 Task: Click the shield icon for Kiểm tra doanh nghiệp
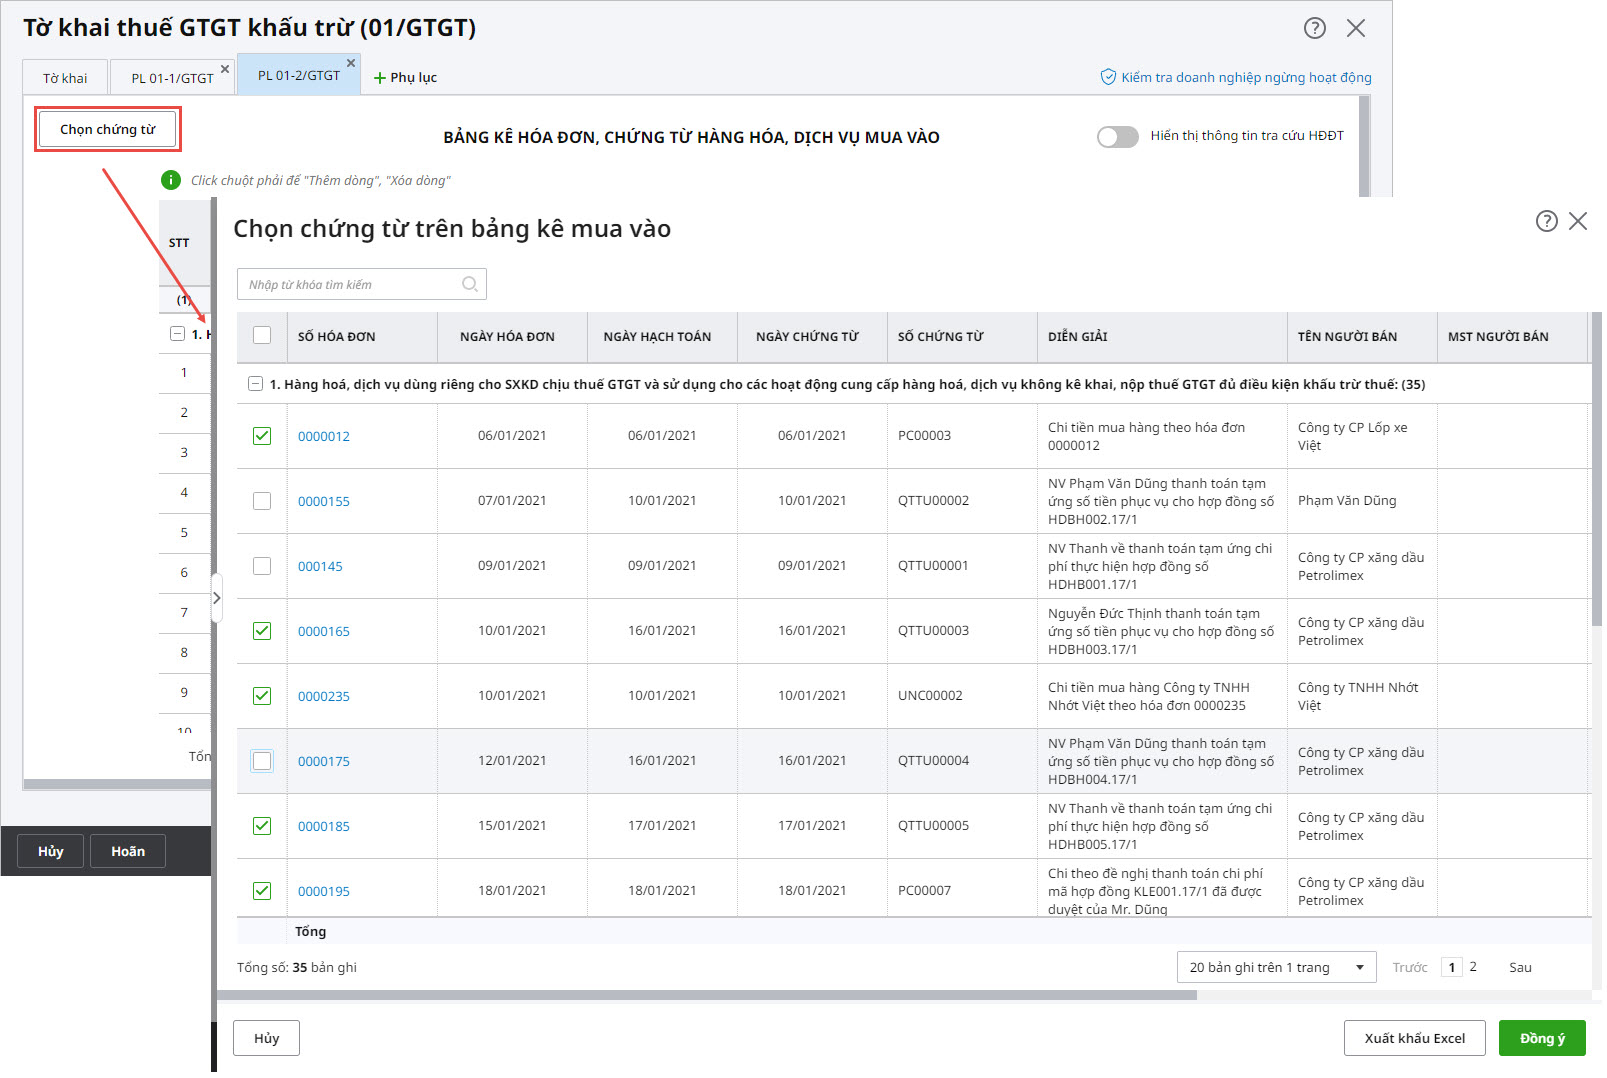point(1108,77)
